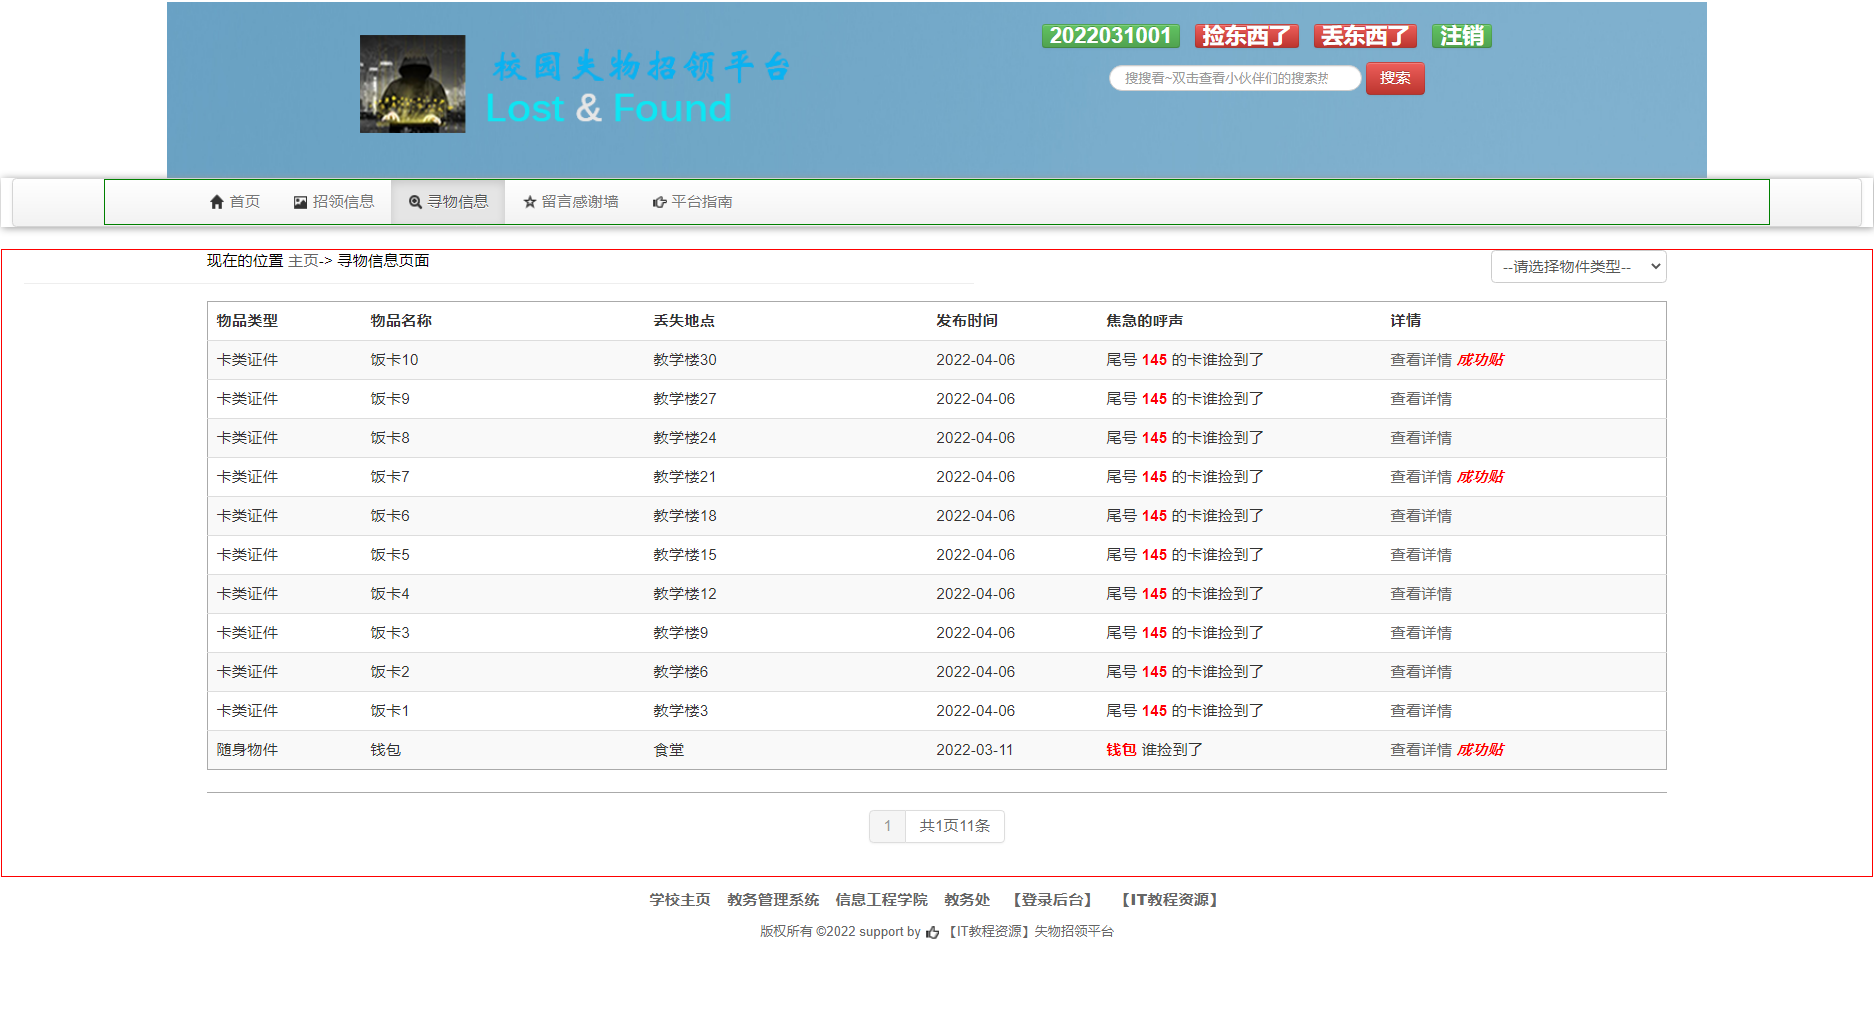Click the 教学楼12 location cell
Screen dimensions: 1874x1010
pos(685,594)
